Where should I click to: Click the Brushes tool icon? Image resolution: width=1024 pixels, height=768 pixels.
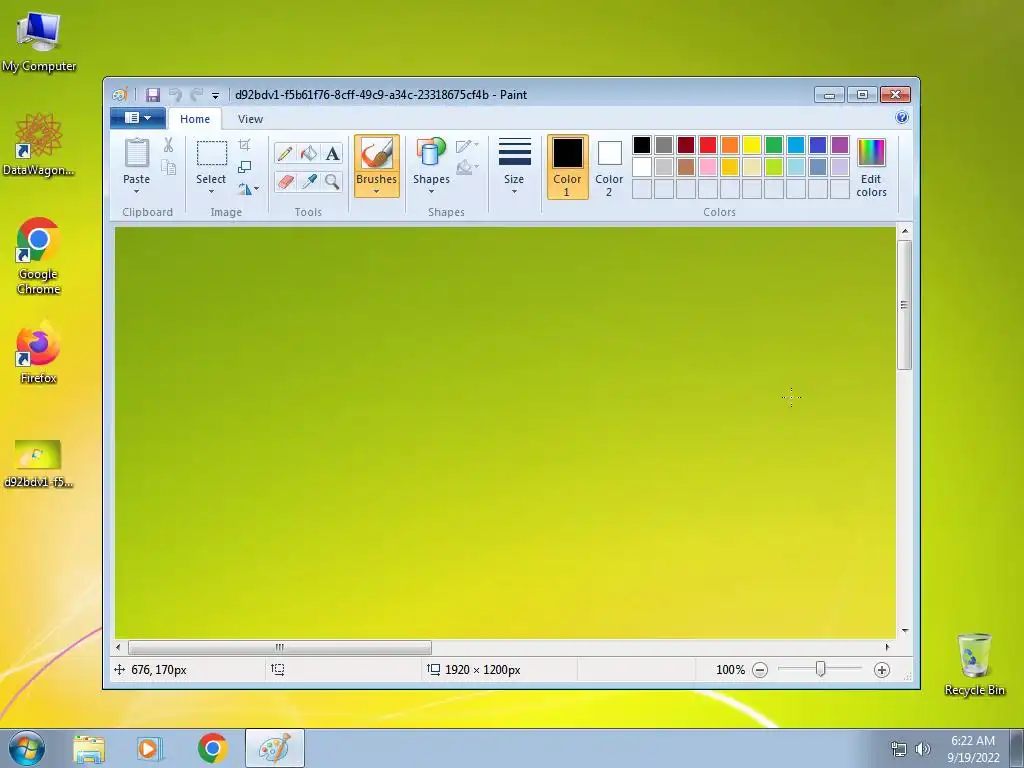(377, 154)
